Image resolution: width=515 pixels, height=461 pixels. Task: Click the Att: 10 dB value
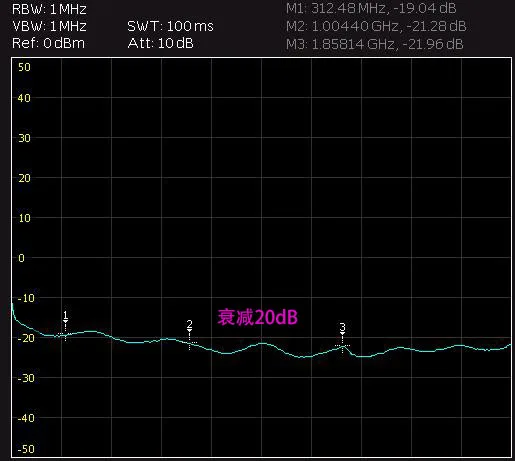coord(160,43)
